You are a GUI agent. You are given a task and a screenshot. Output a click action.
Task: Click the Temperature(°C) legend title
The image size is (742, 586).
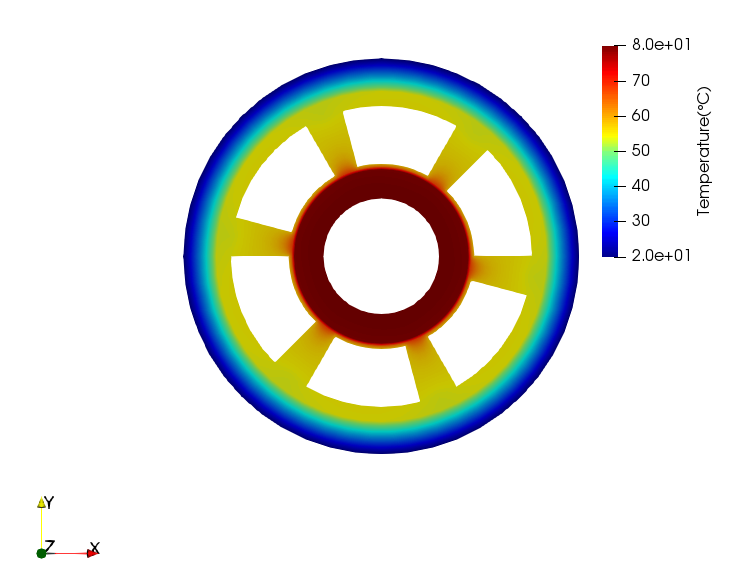point(704,151)
